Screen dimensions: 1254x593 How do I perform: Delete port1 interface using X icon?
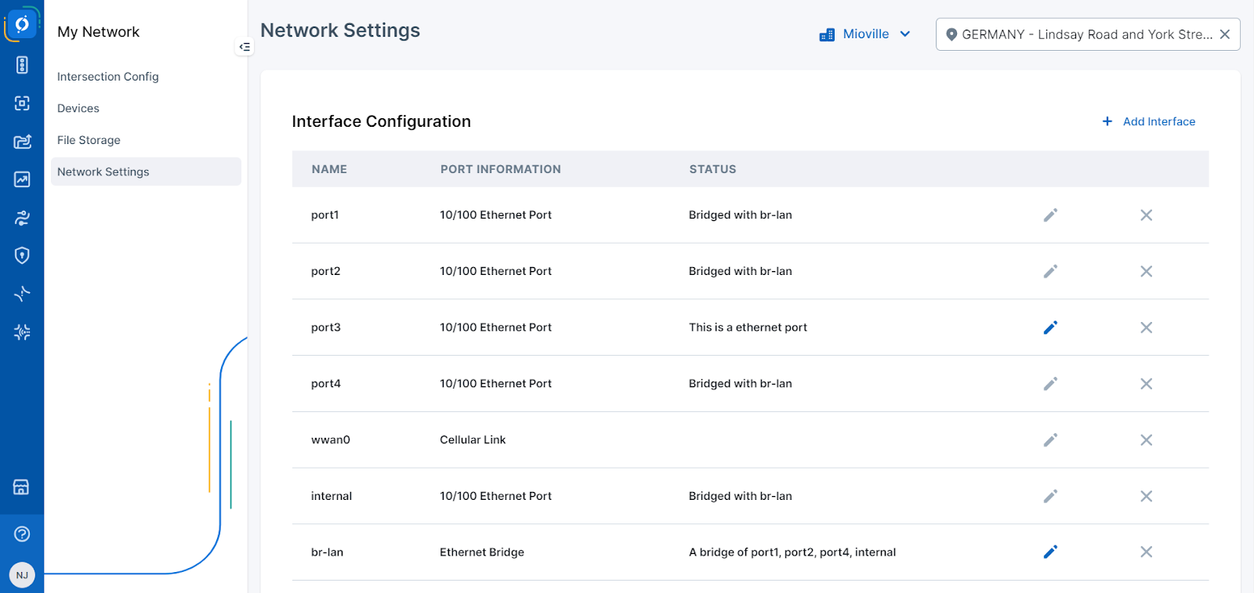1146,214
